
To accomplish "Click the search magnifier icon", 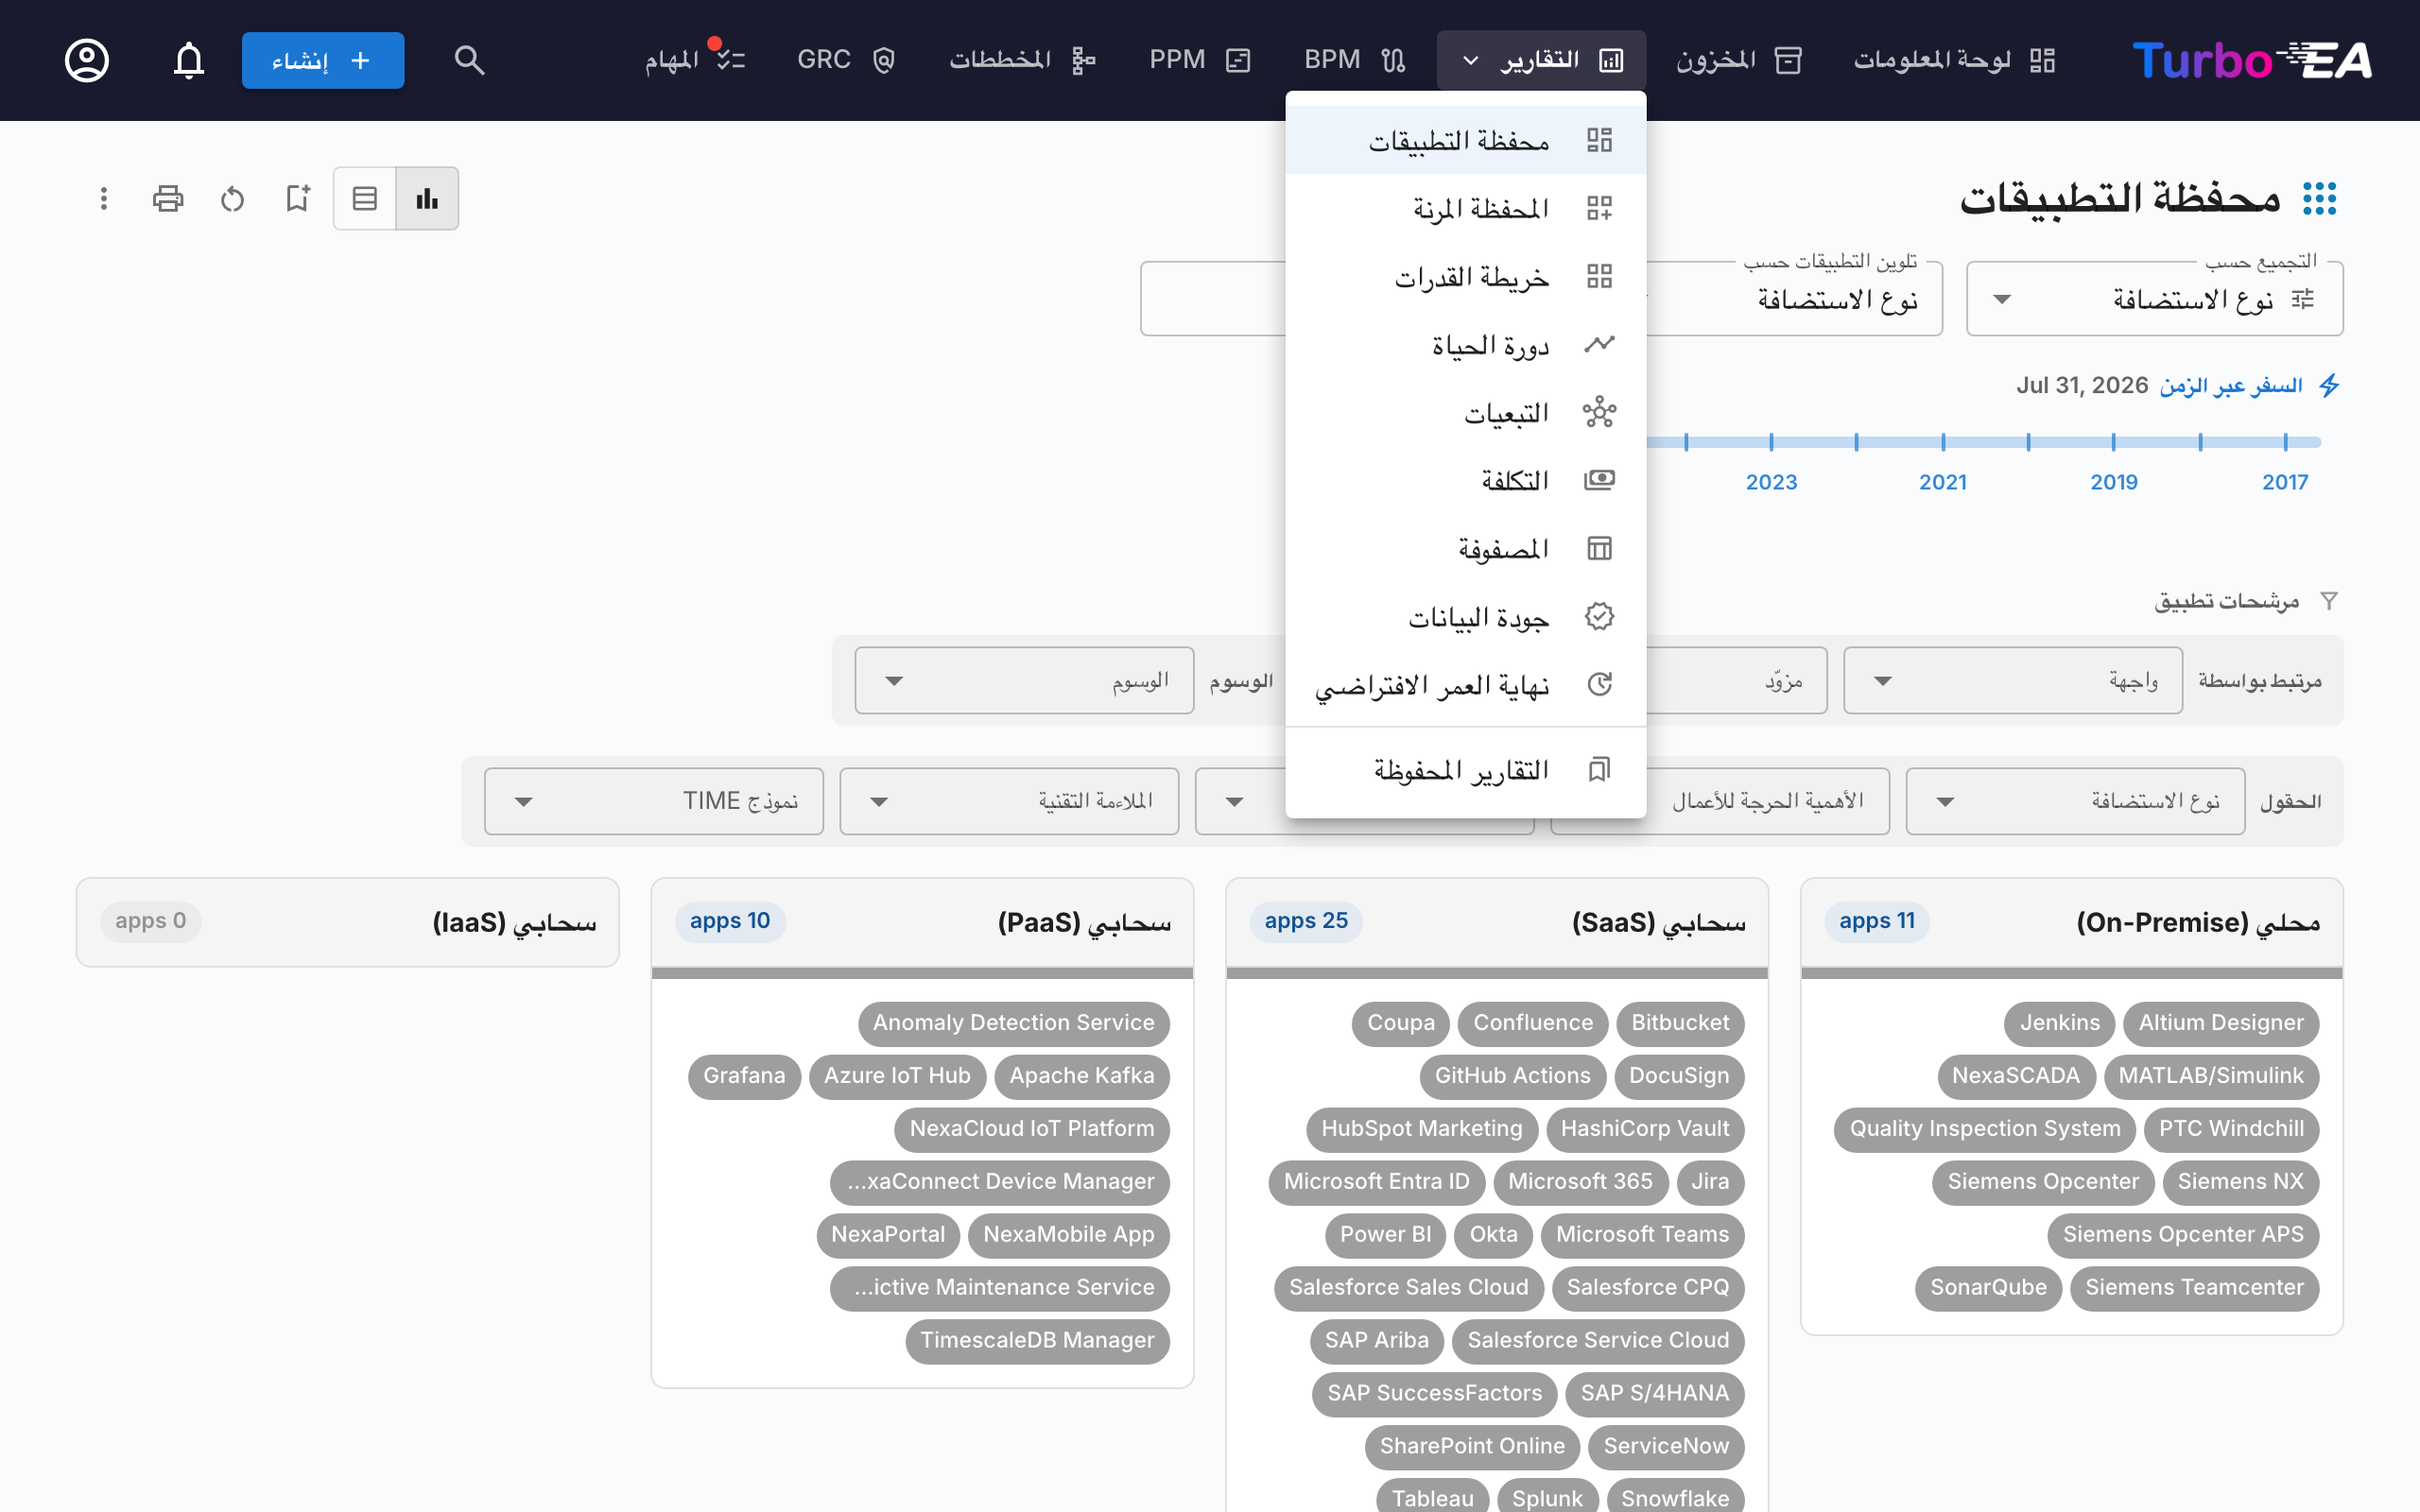I will (x=469, y=60).
